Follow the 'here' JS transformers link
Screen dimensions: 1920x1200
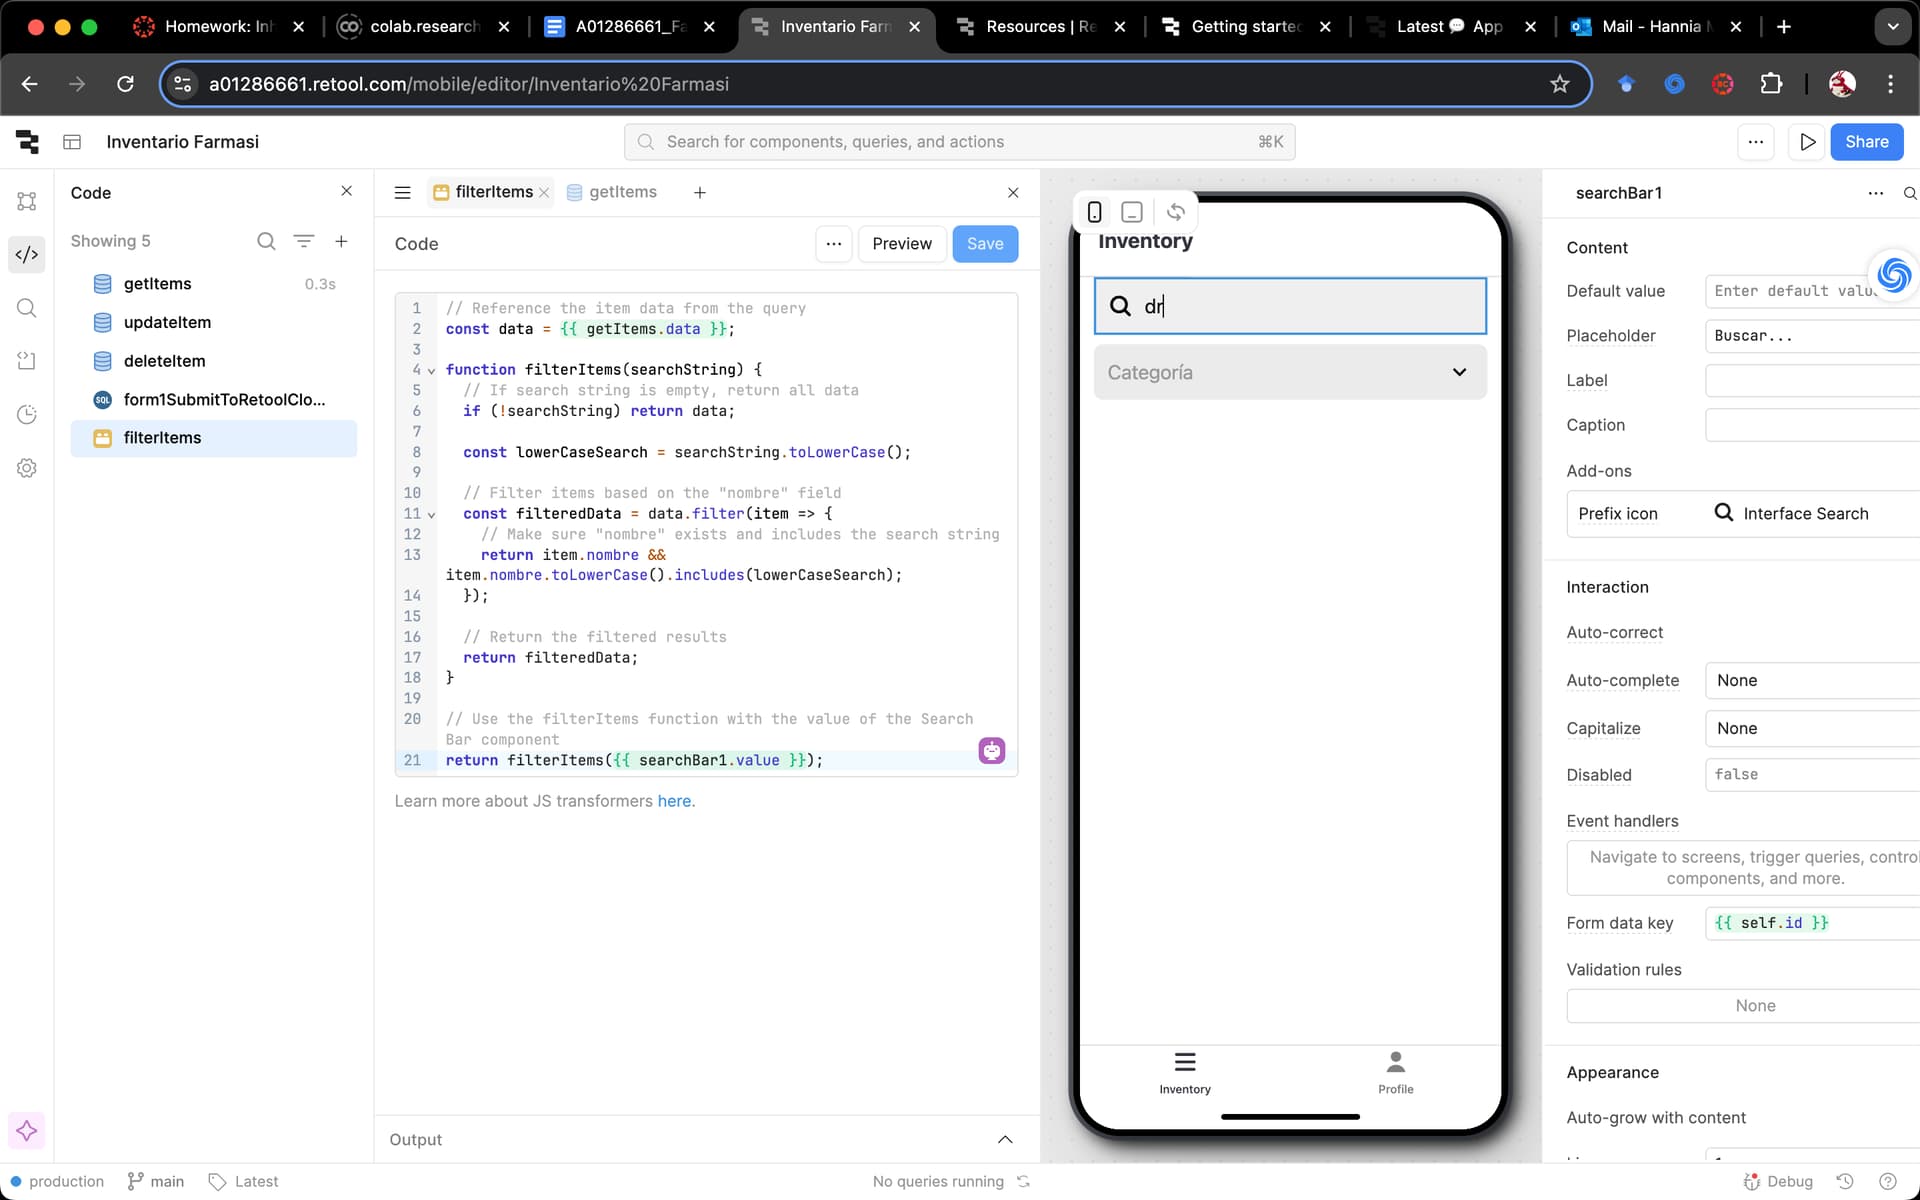point(674,801)
